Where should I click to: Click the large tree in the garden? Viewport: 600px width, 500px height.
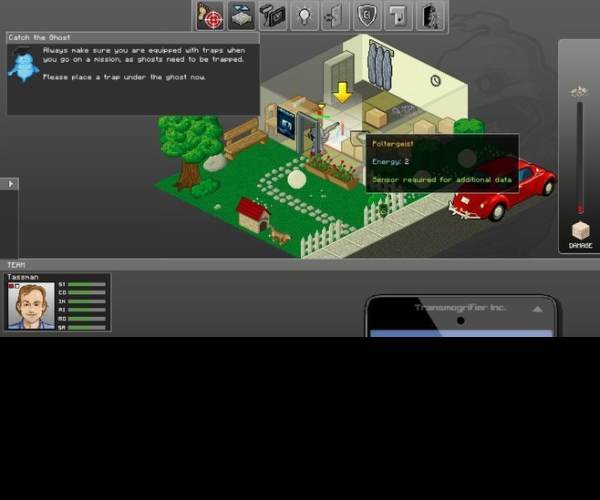[x=190, y=150]
